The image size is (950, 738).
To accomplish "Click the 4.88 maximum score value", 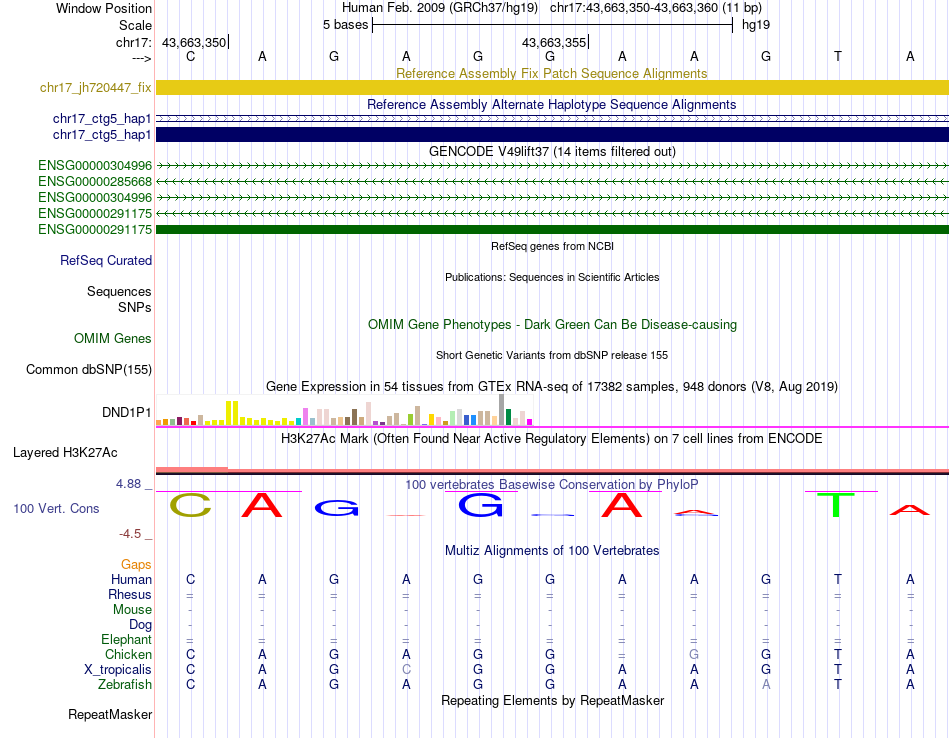I will pyautogui.click(x=128, y=484).
